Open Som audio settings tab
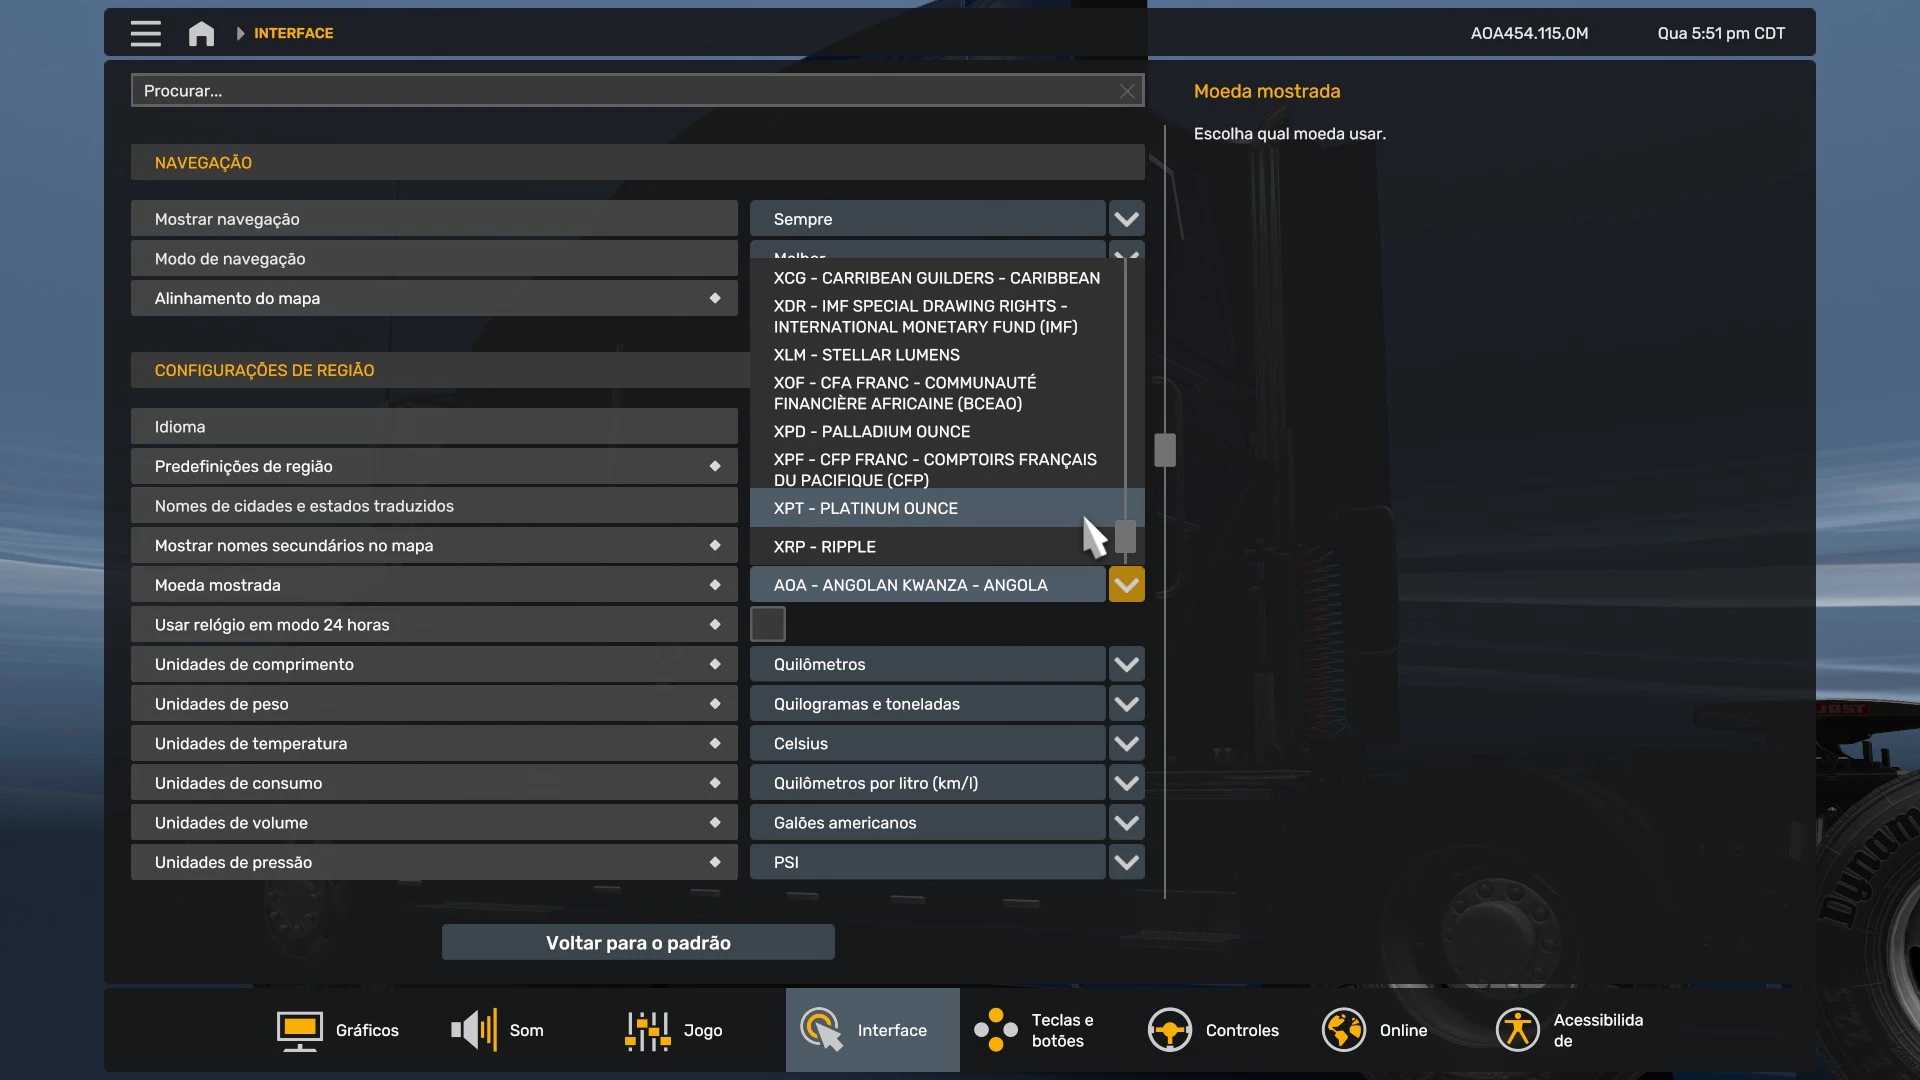 click(x=497, y=1030)
